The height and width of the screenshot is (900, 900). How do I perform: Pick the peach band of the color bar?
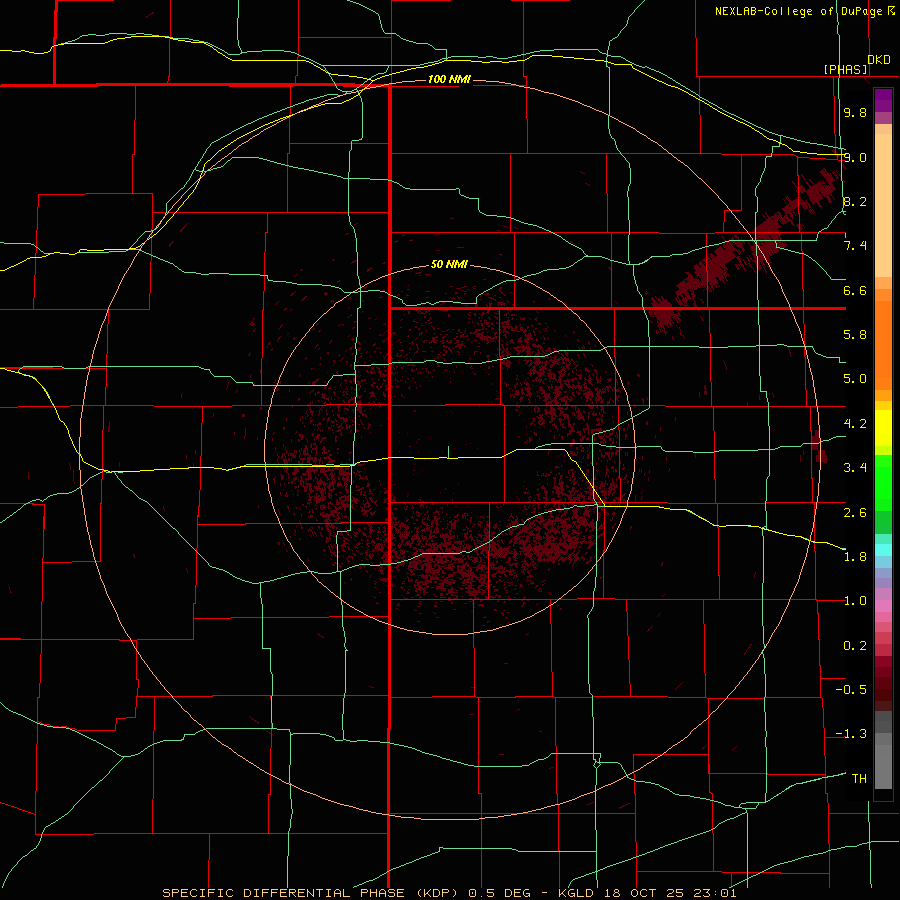[883, 205]
